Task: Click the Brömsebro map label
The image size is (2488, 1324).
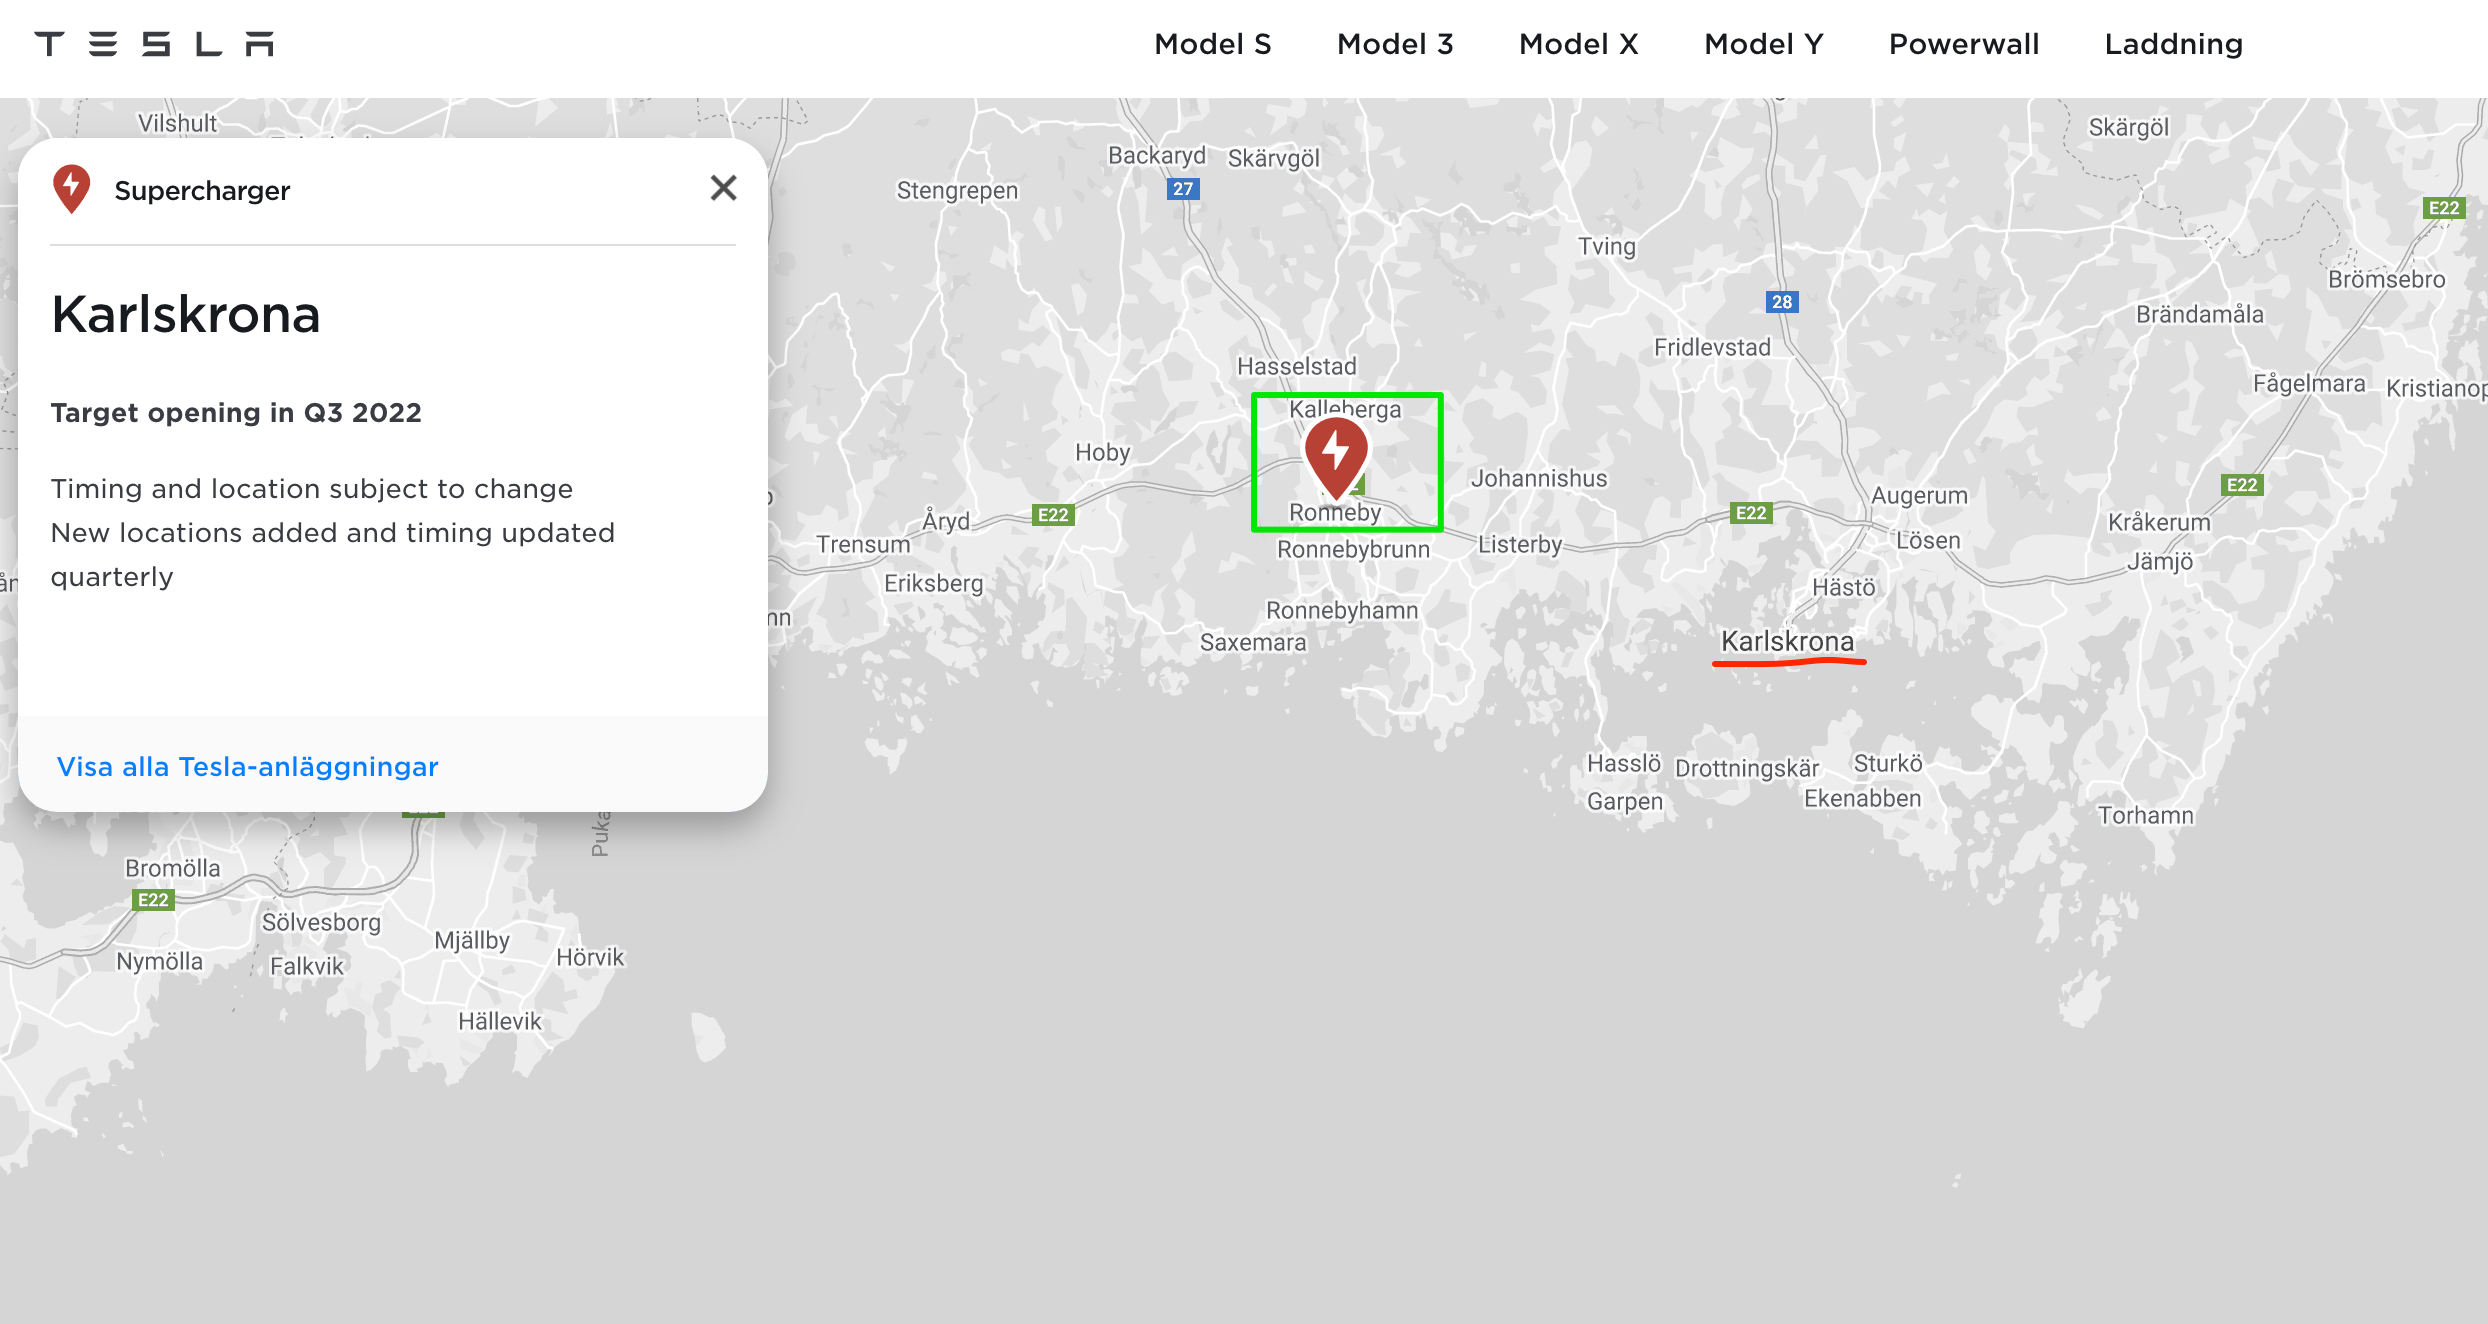Action: pos(2386,279)
